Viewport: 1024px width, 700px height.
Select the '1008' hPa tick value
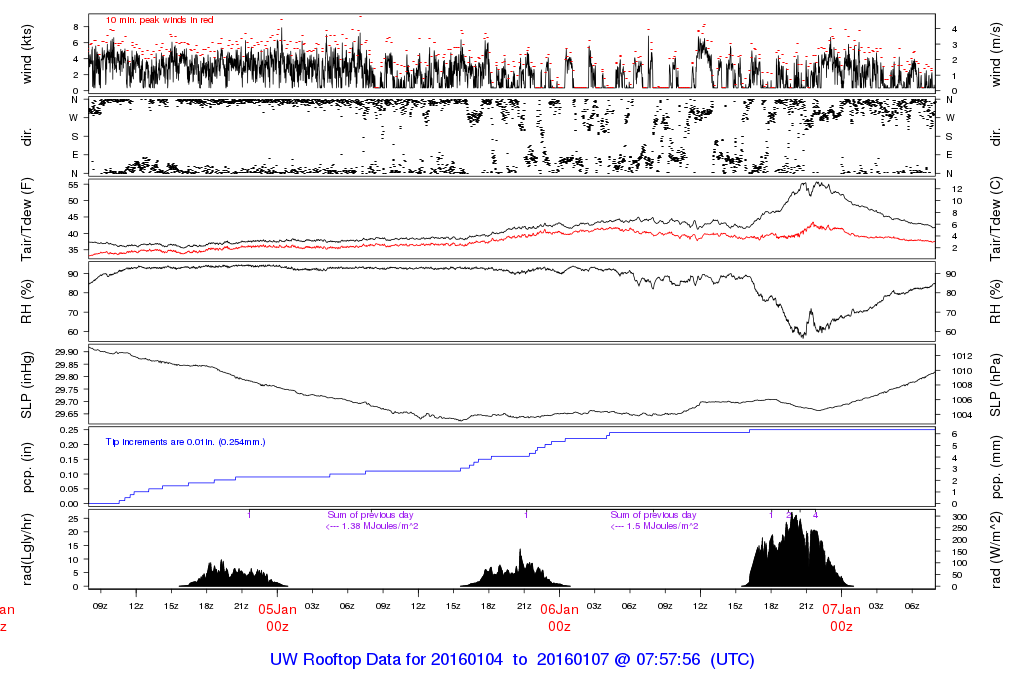[962, 385]
